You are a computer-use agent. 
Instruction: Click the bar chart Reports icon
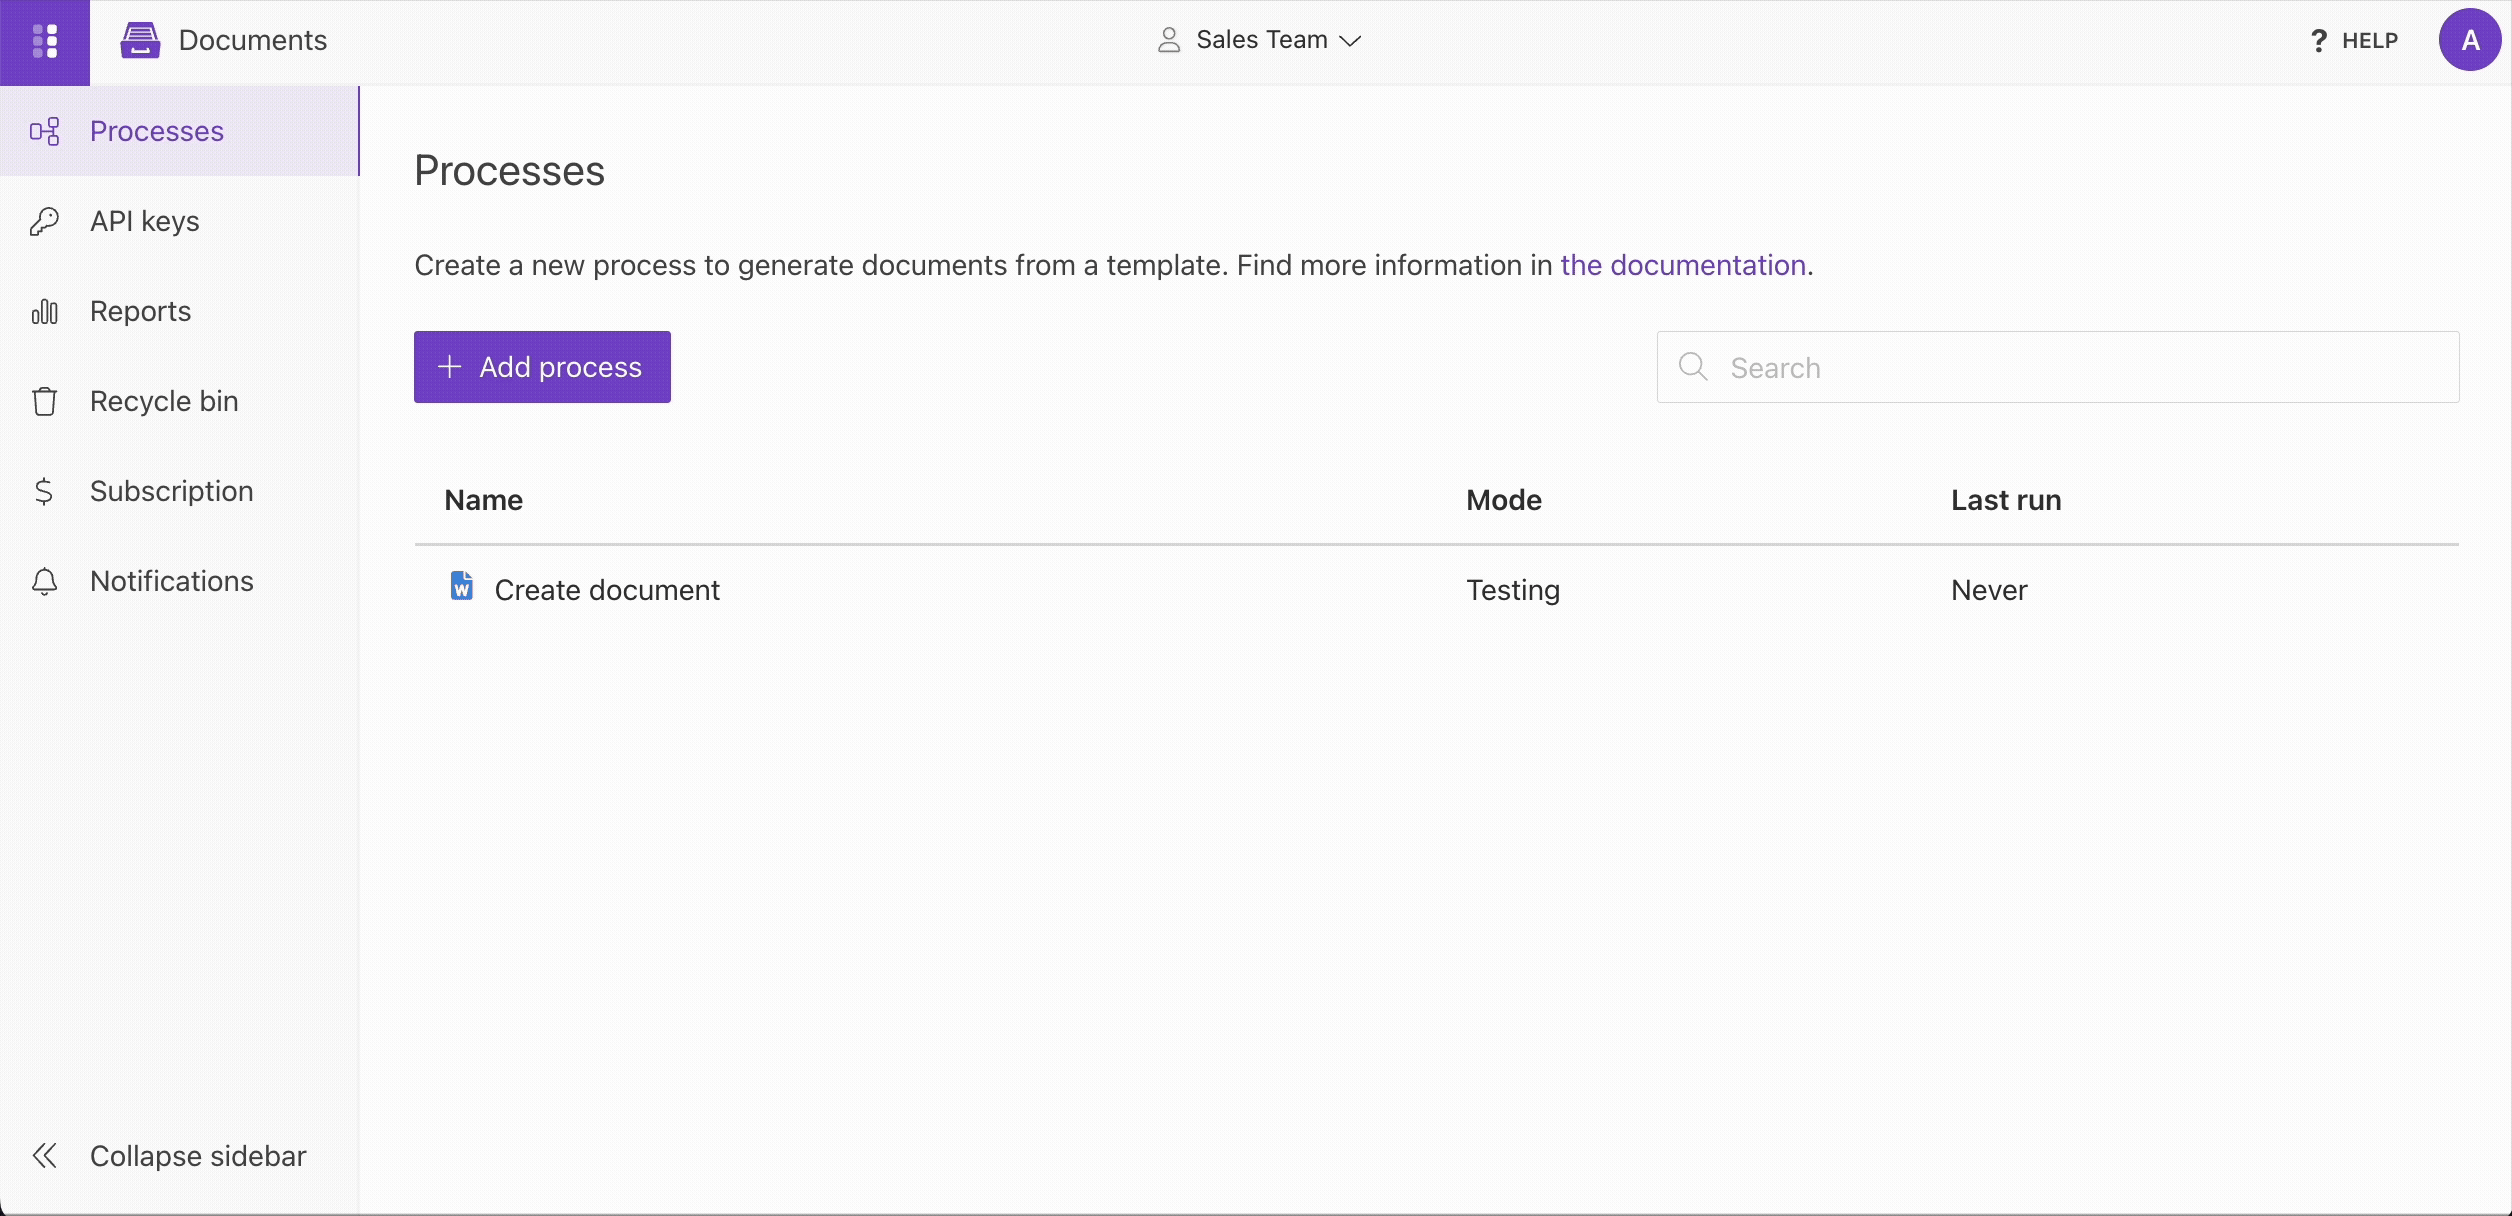pyautogui.click(x=45, y=311)
